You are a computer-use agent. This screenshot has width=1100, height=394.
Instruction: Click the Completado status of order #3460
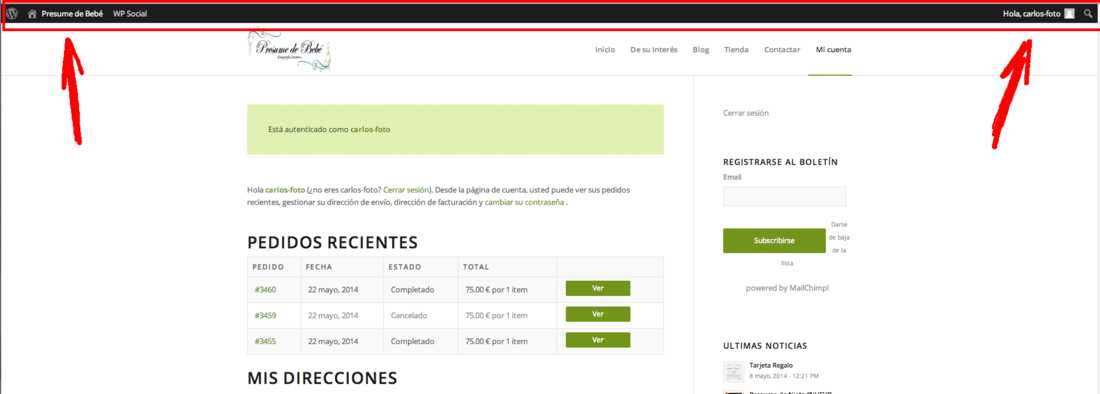coord(412,290)
